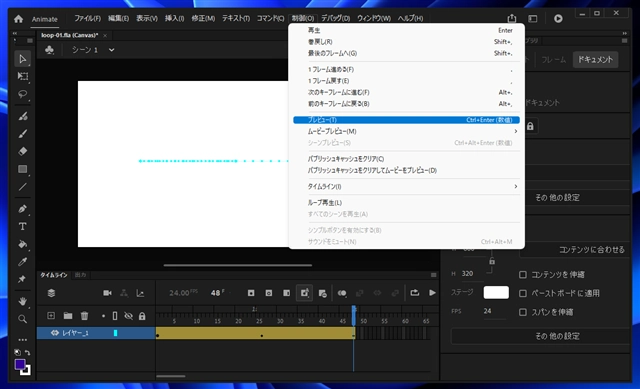Image resolution: width=640 pixels, height=389 pixels.
Task: Check the コンテンツを伸縮 checkbox
Action: 522,274
